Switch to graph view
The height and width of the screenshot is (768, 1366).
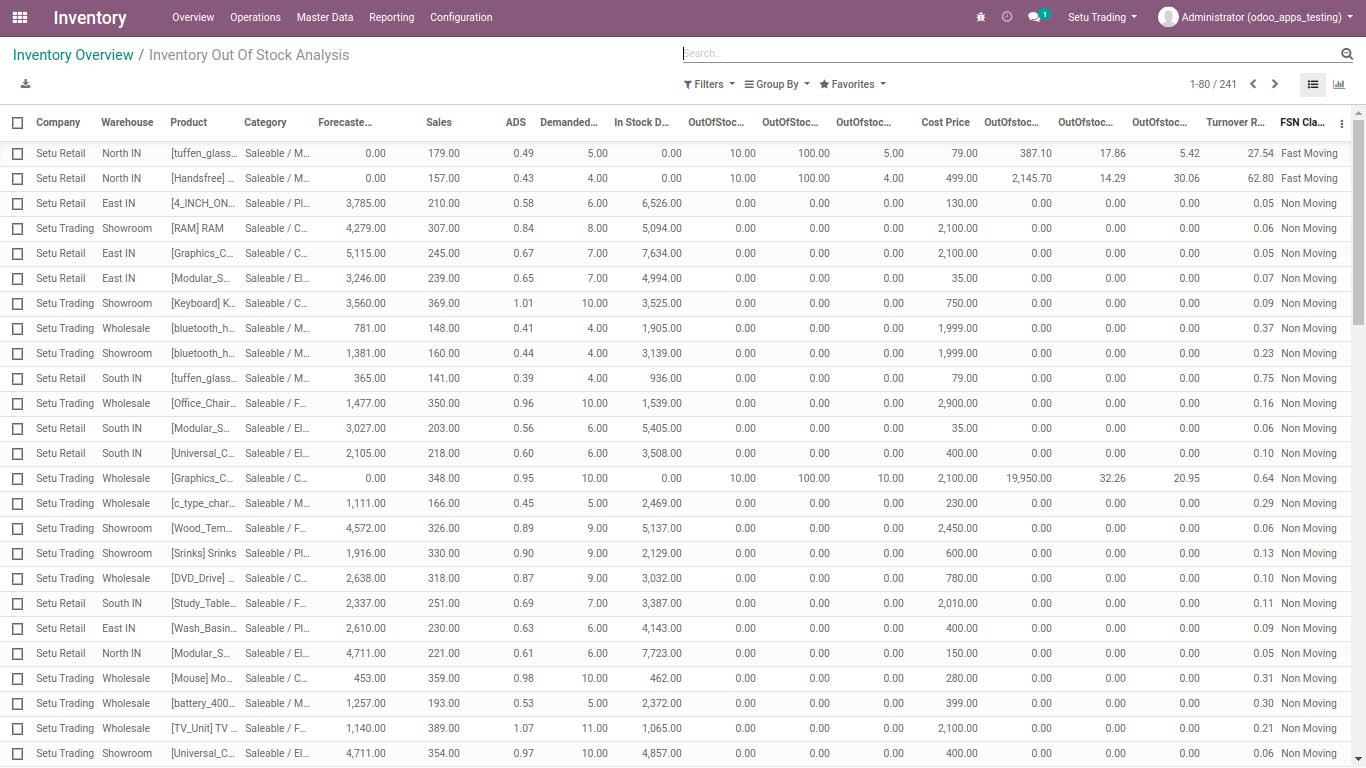click(x=1339, y=84)
